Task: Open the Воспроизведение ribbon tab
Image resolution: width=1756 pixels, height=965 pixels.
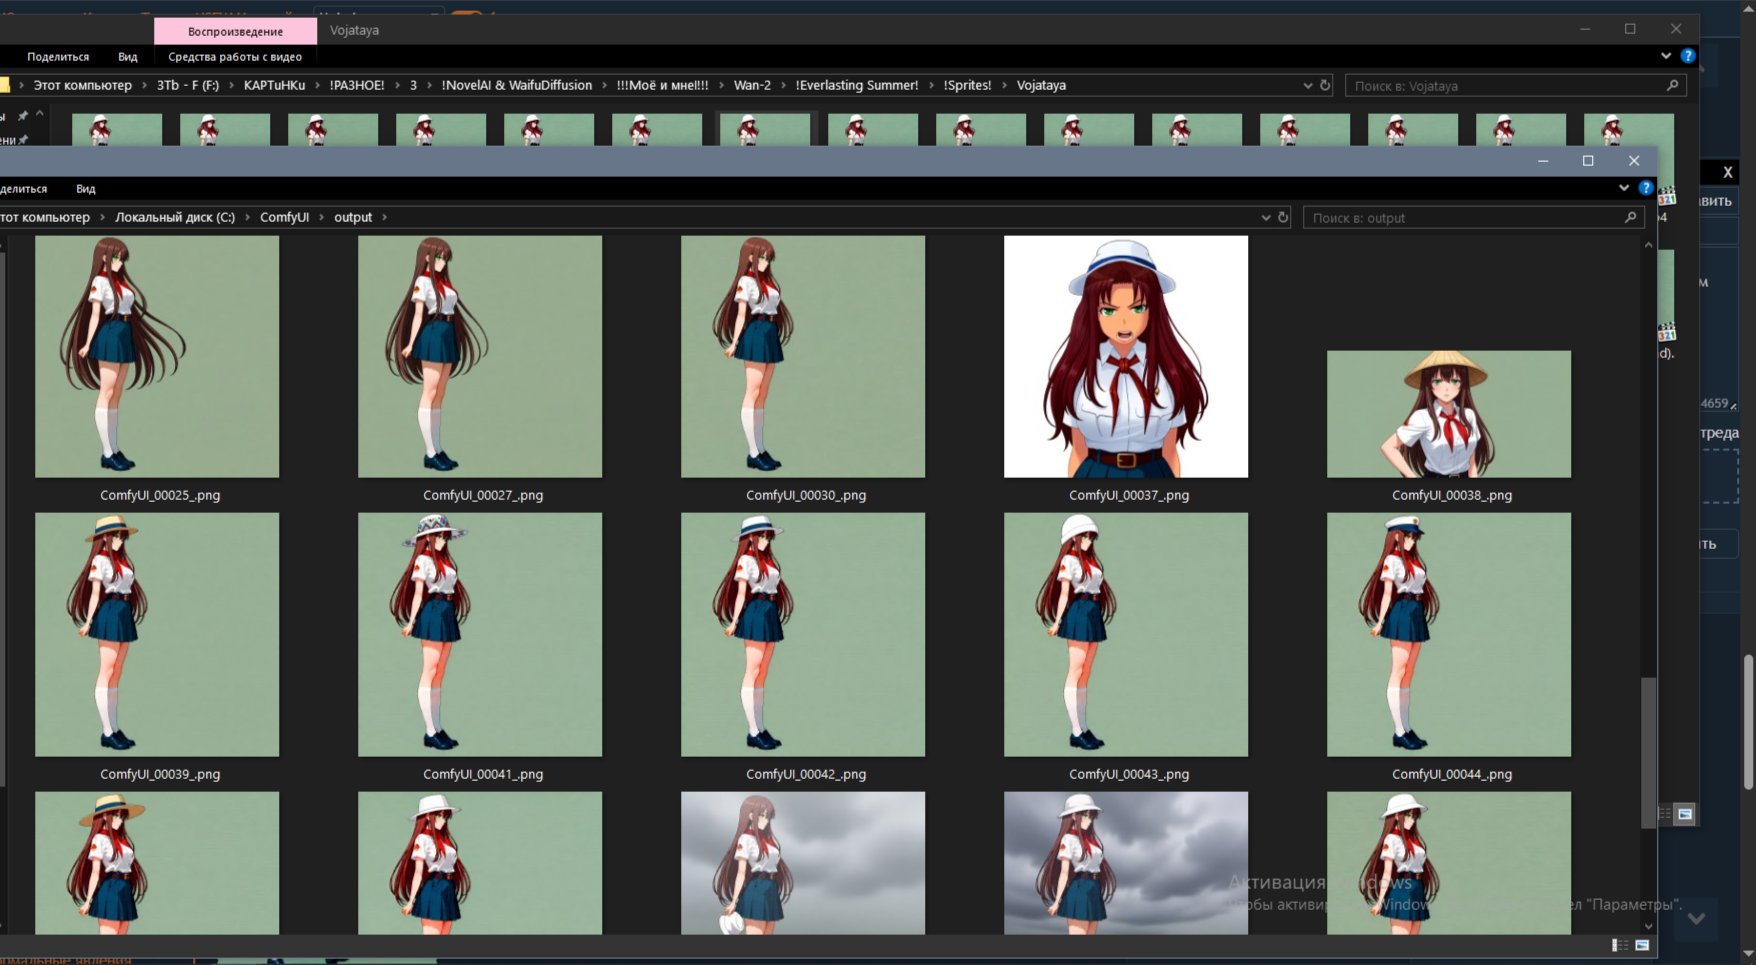Action: point(235,31)
